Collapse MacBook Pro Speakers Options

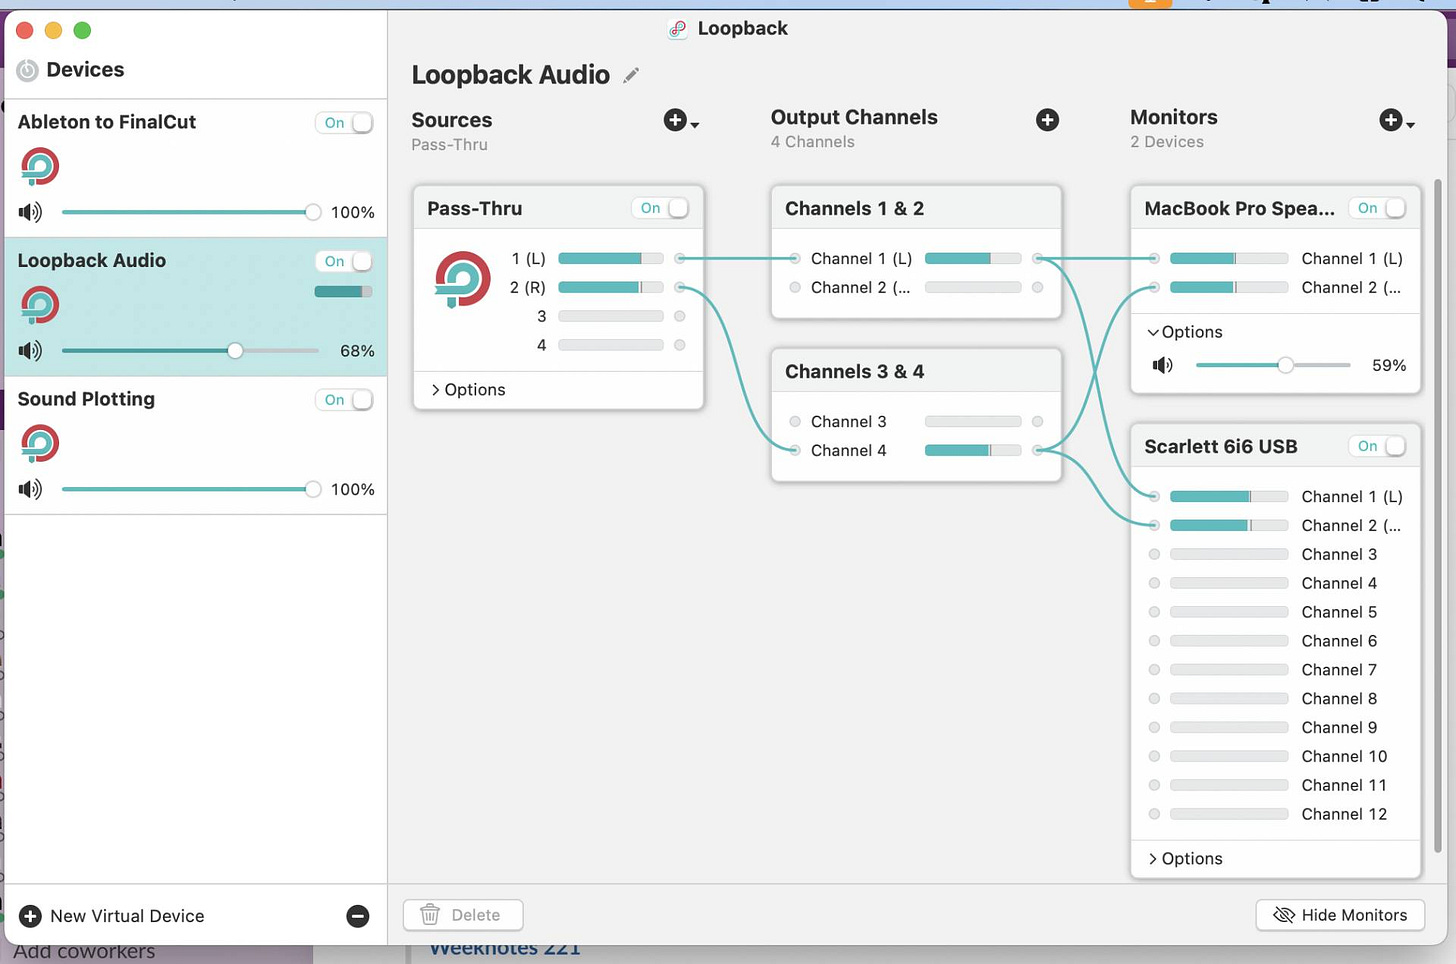tap(1185, 332)
